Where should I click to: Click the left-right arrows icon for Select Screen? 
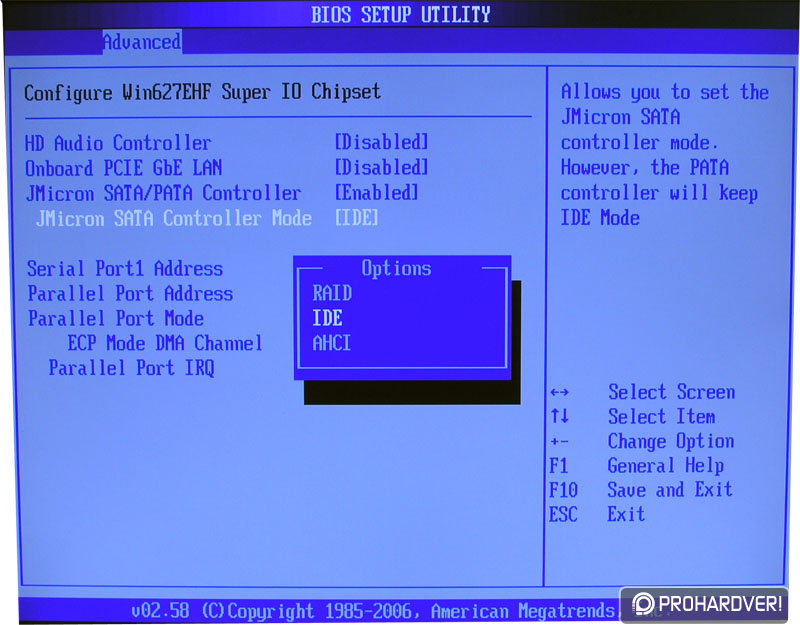(x=559, y=392)
